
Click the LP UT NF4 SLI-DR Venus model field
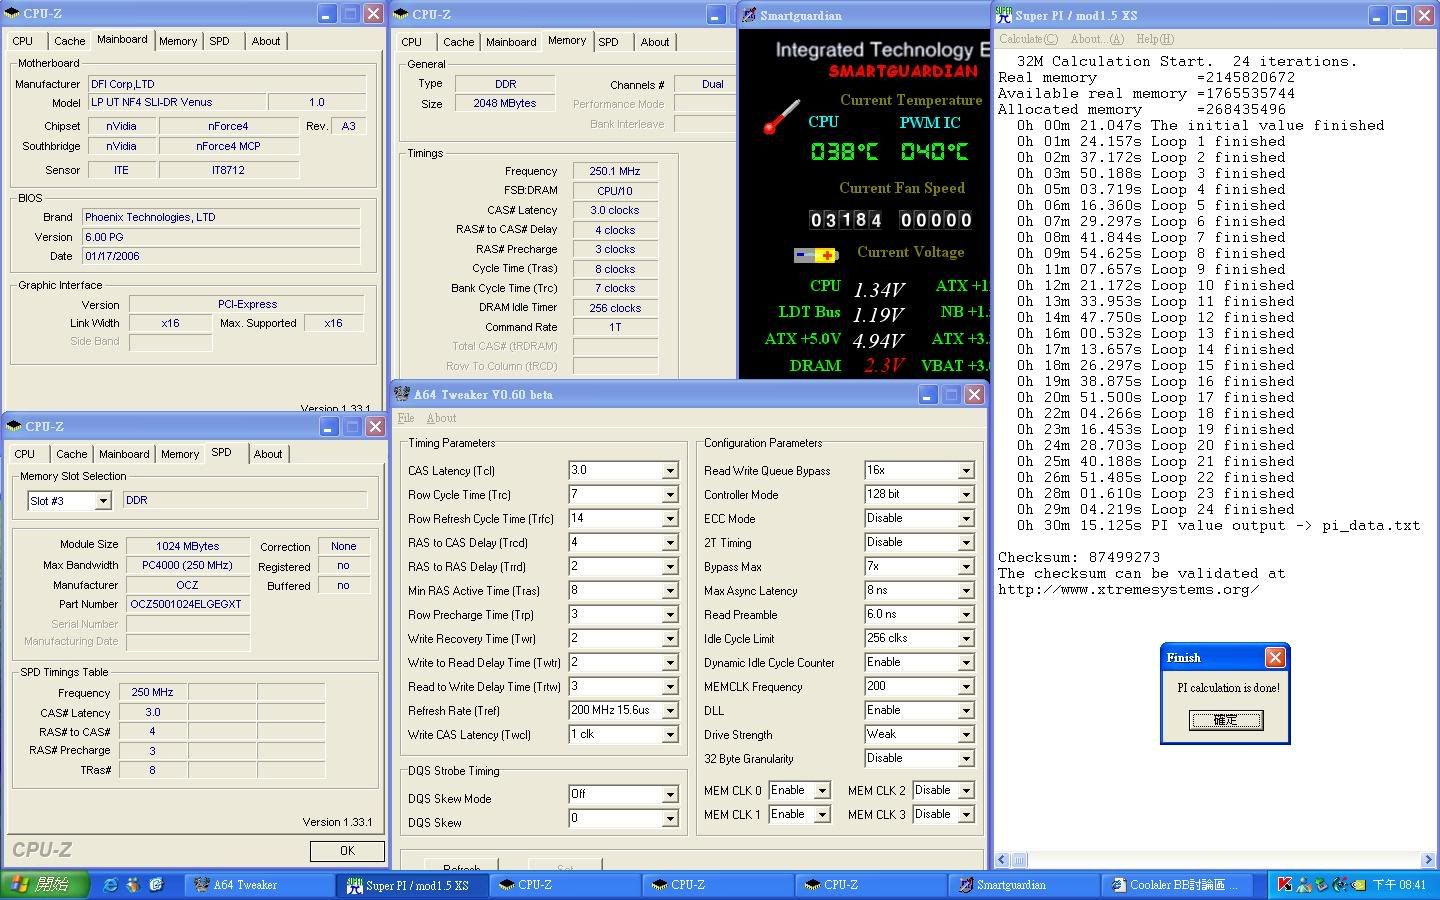point(178,102)
